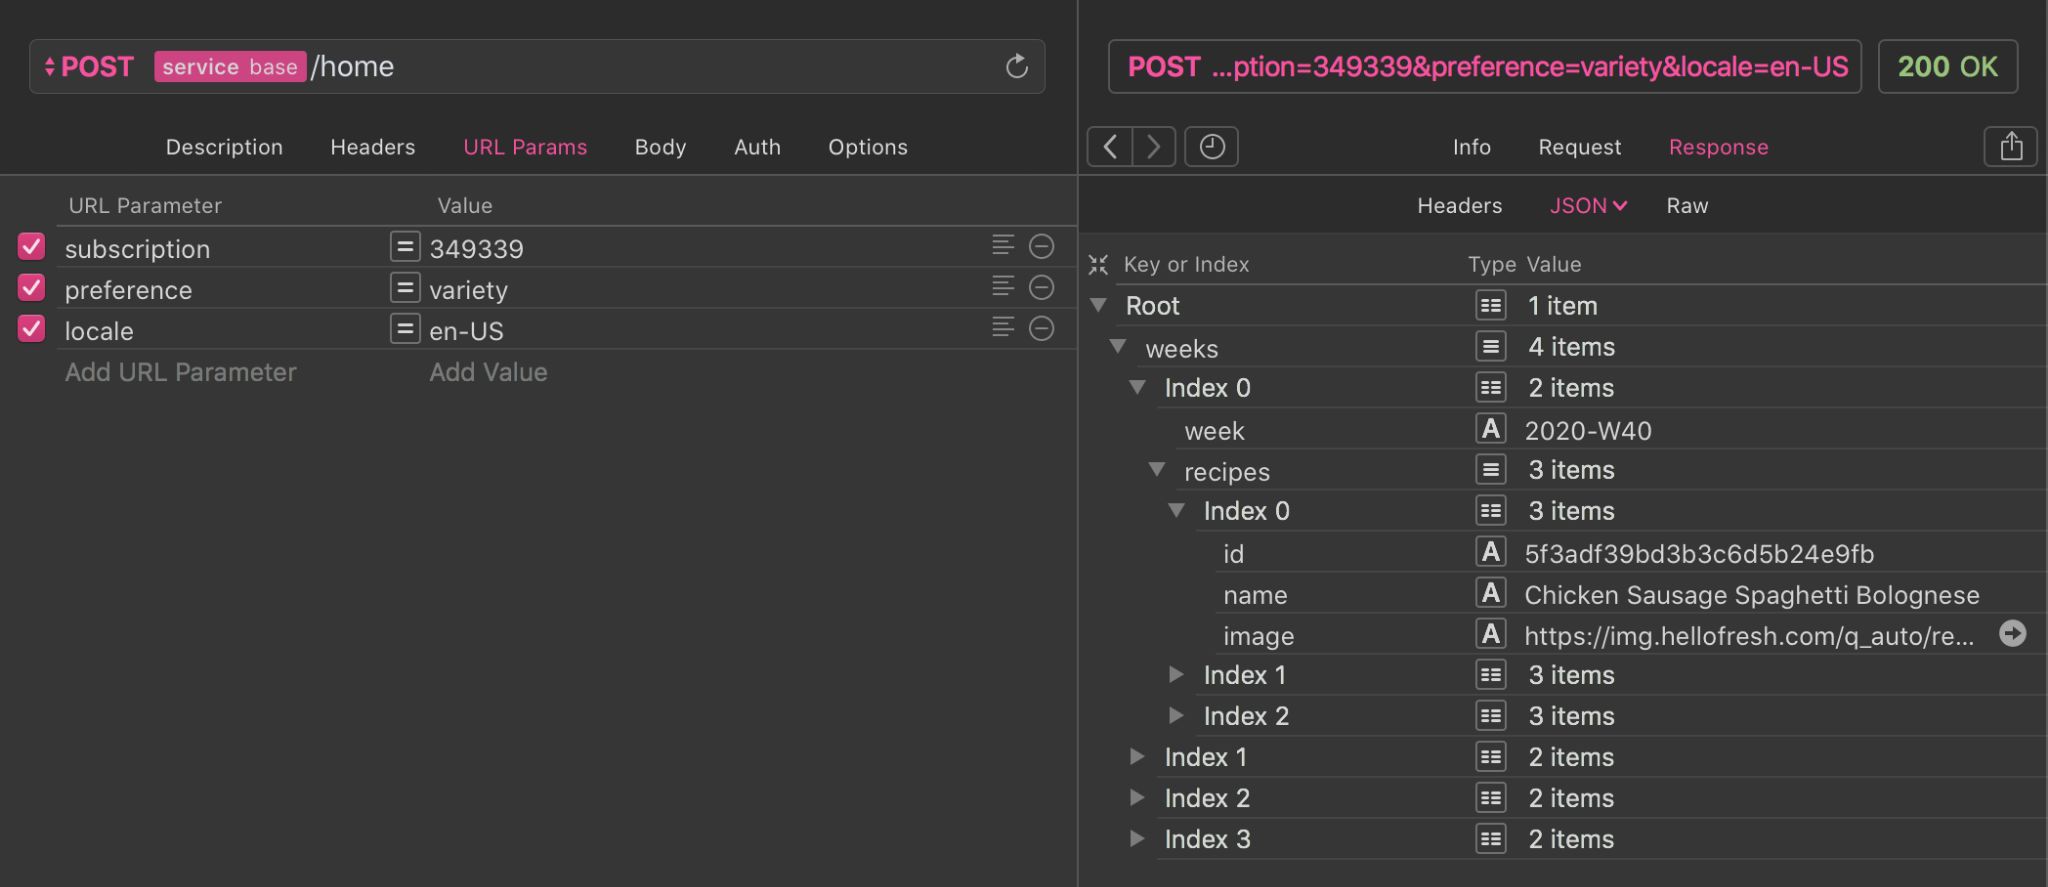Click the POST response URL summary bar
The image size is (2048, 887).
tap(1485, 67)
